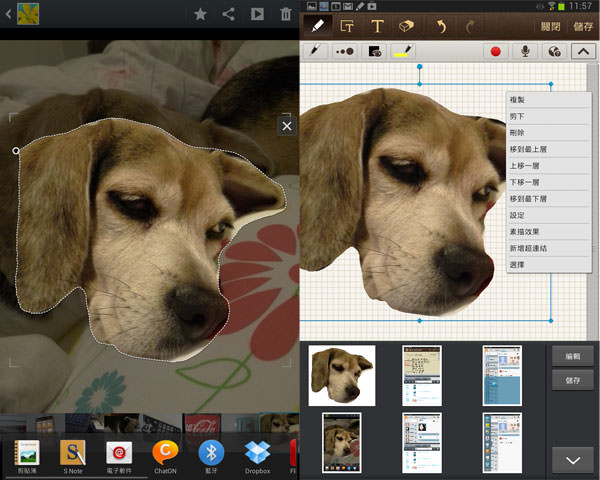
Task: Select the large T text tool
Action: tap(377, 26)
